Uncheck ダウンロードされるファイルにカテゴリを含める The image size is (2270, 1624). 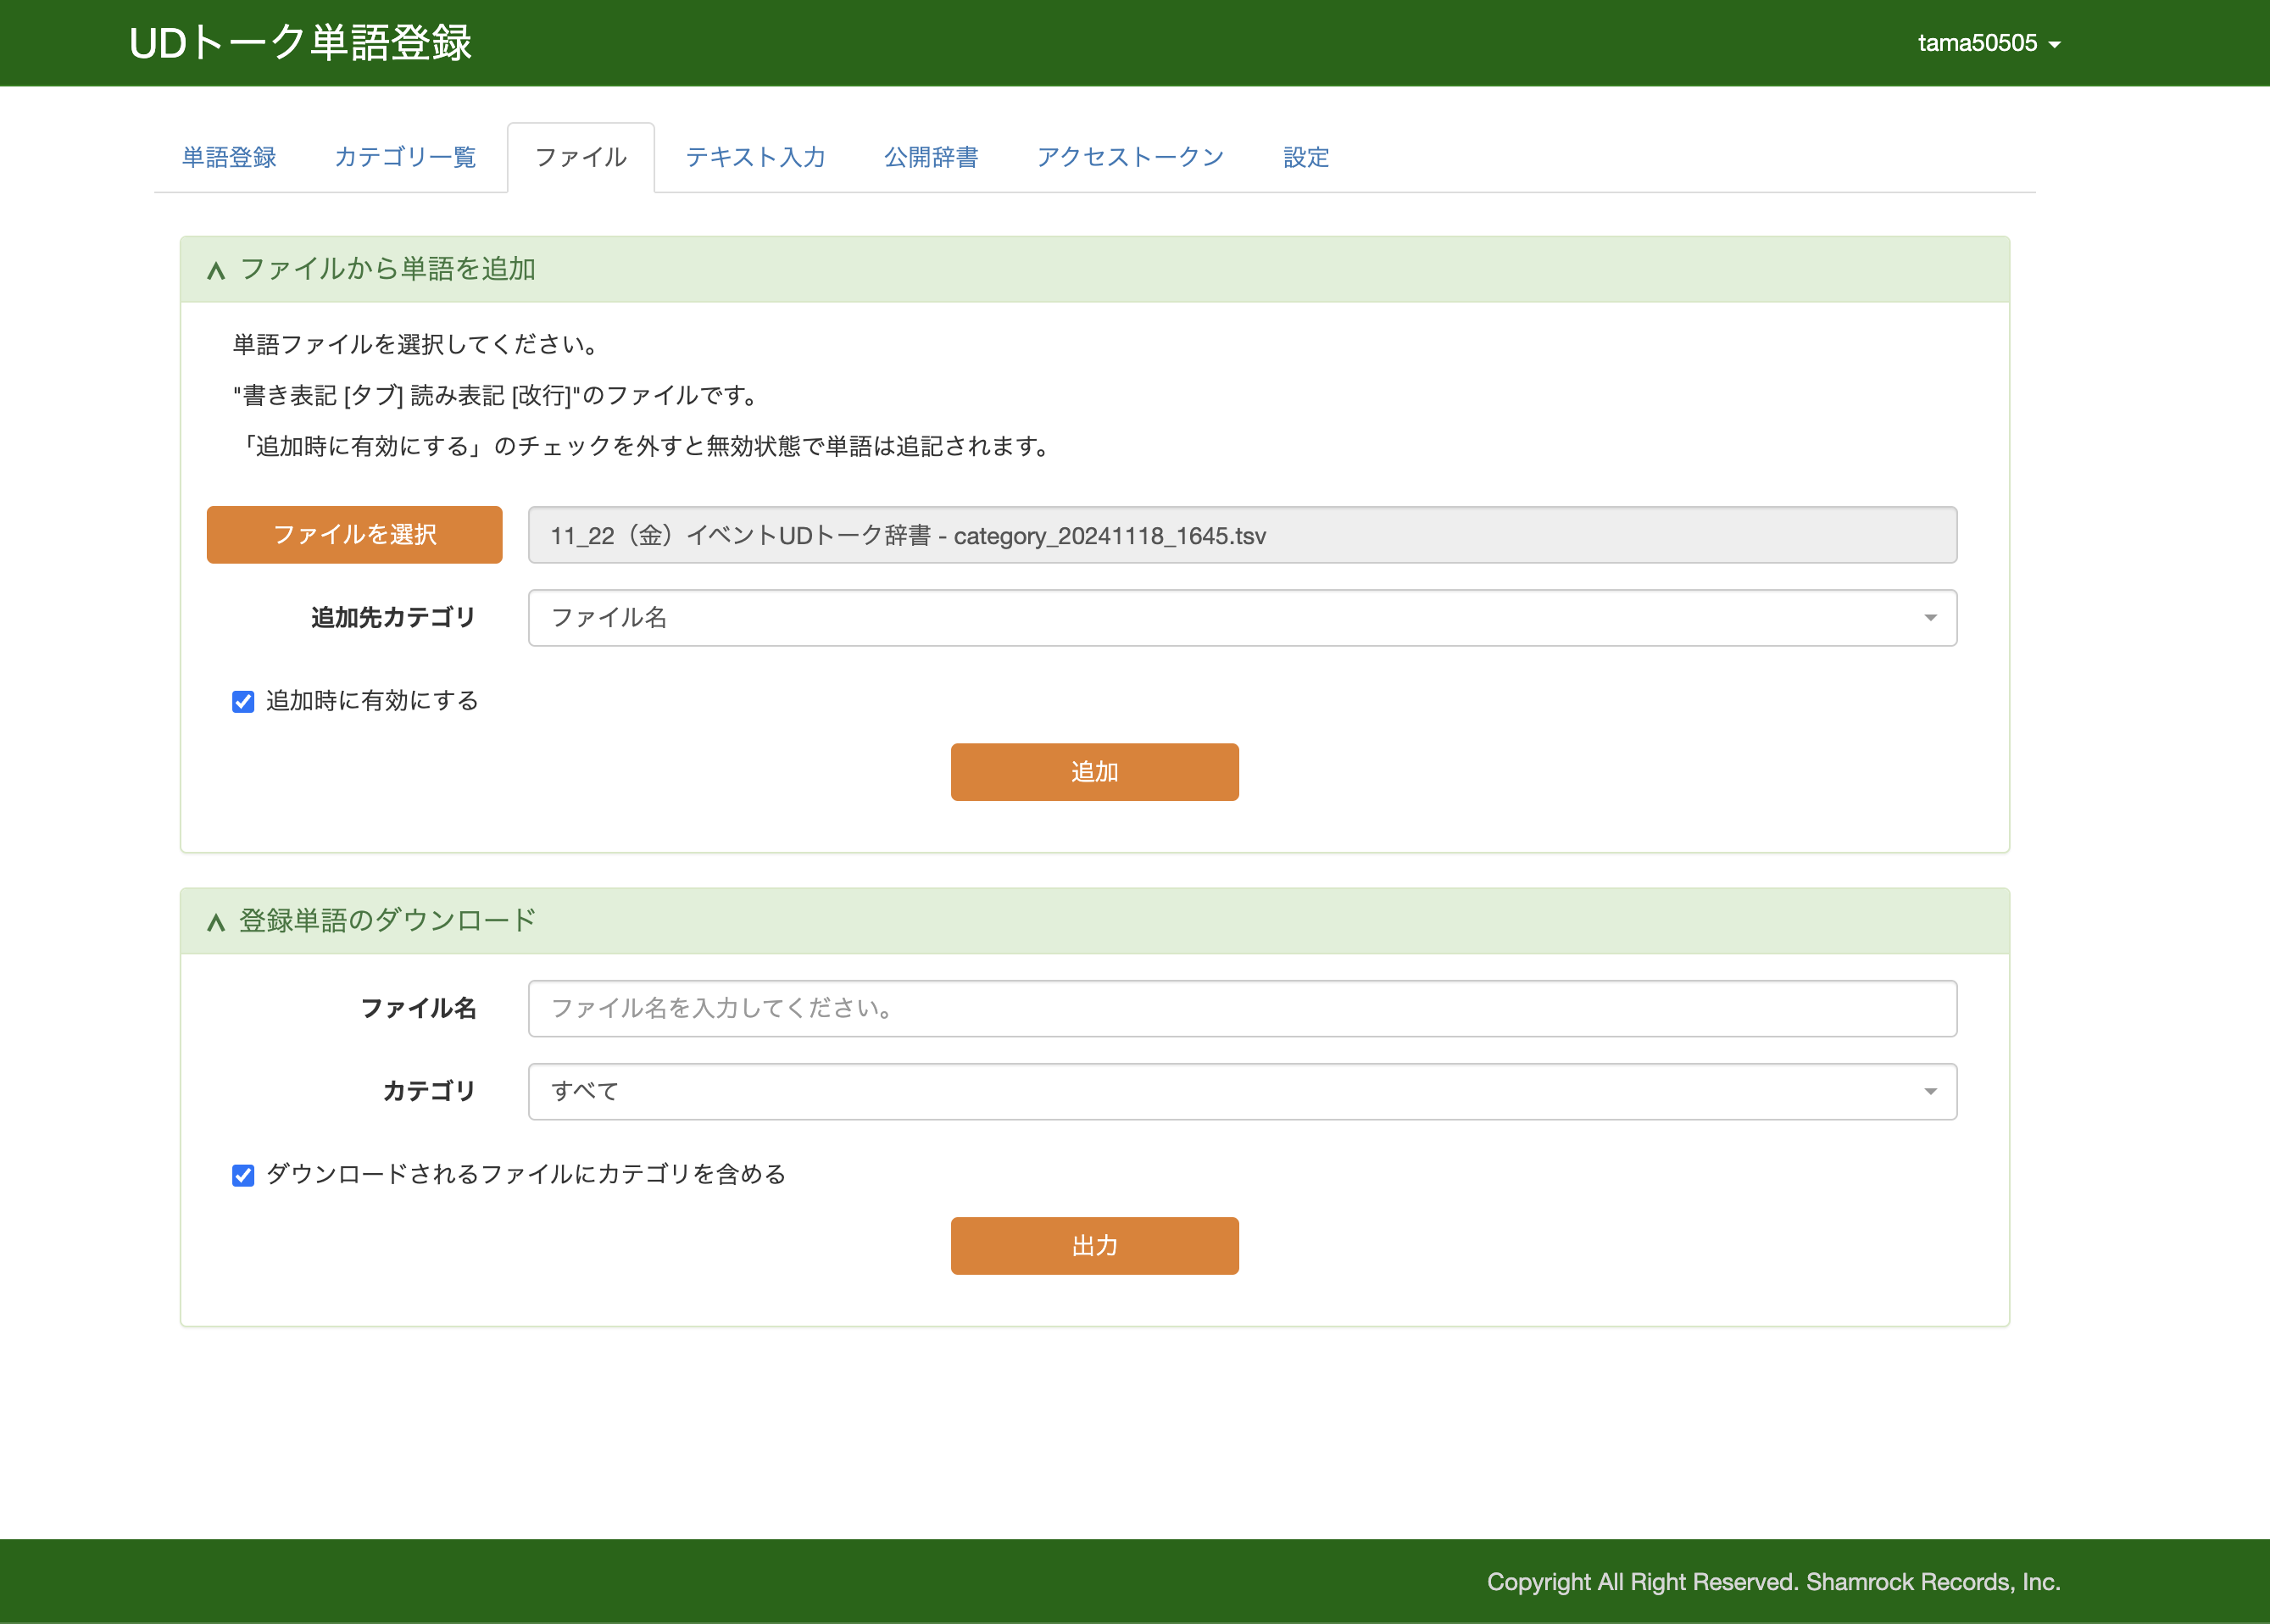243,1175
